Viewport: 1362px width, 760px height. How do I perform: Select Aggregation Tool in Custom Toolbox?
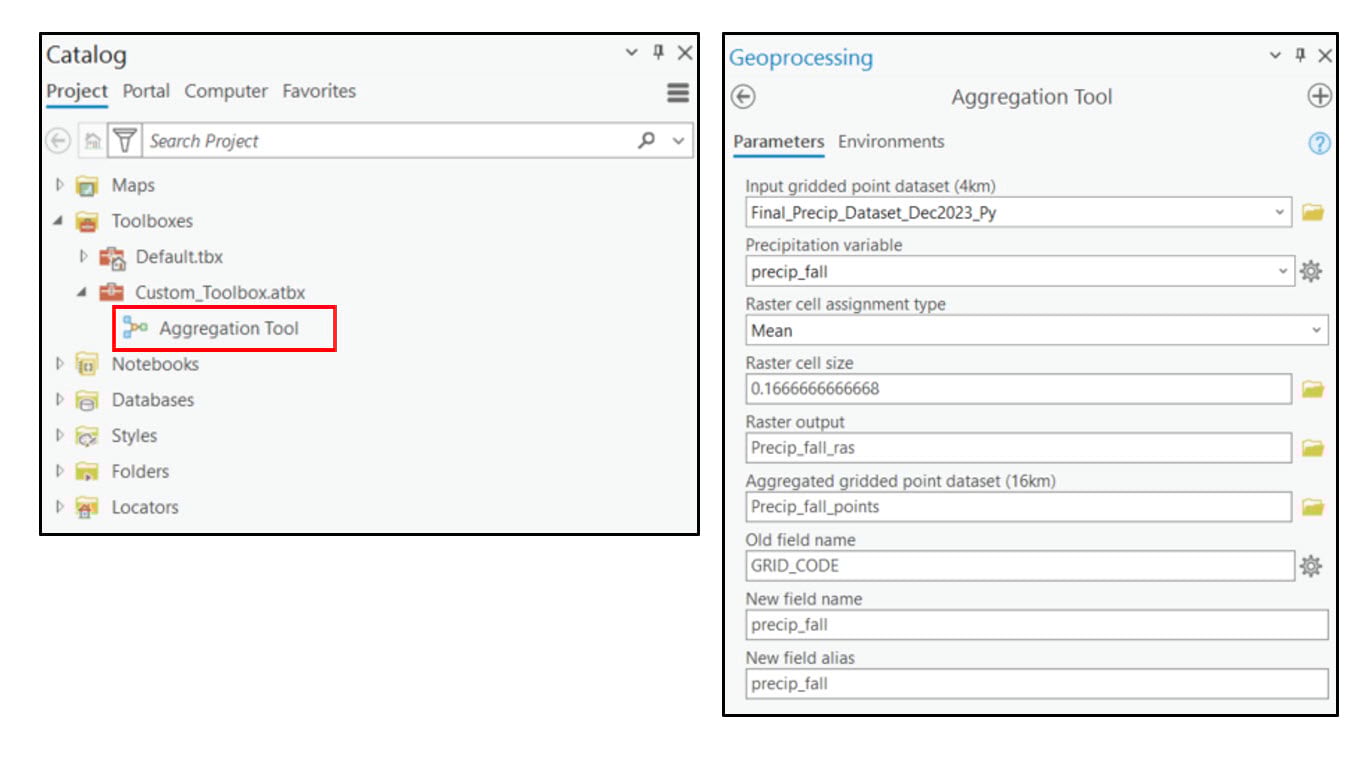[x=228, y=328]
